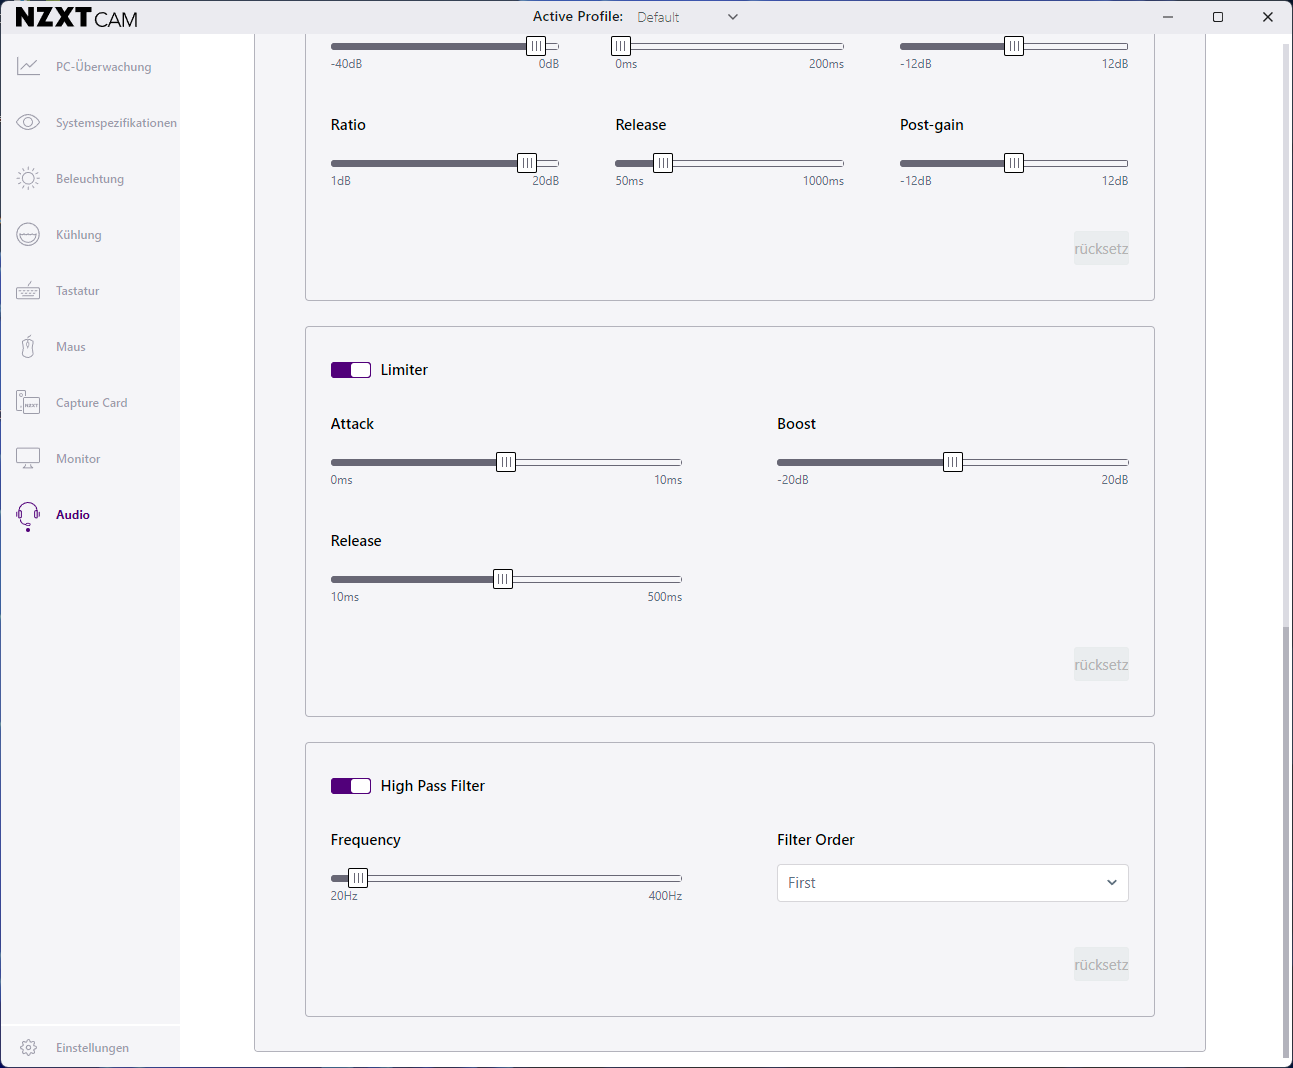Screen dimensions: 1293x1068
Task: Open Kühlung using its fan icon
Action: 28,235
